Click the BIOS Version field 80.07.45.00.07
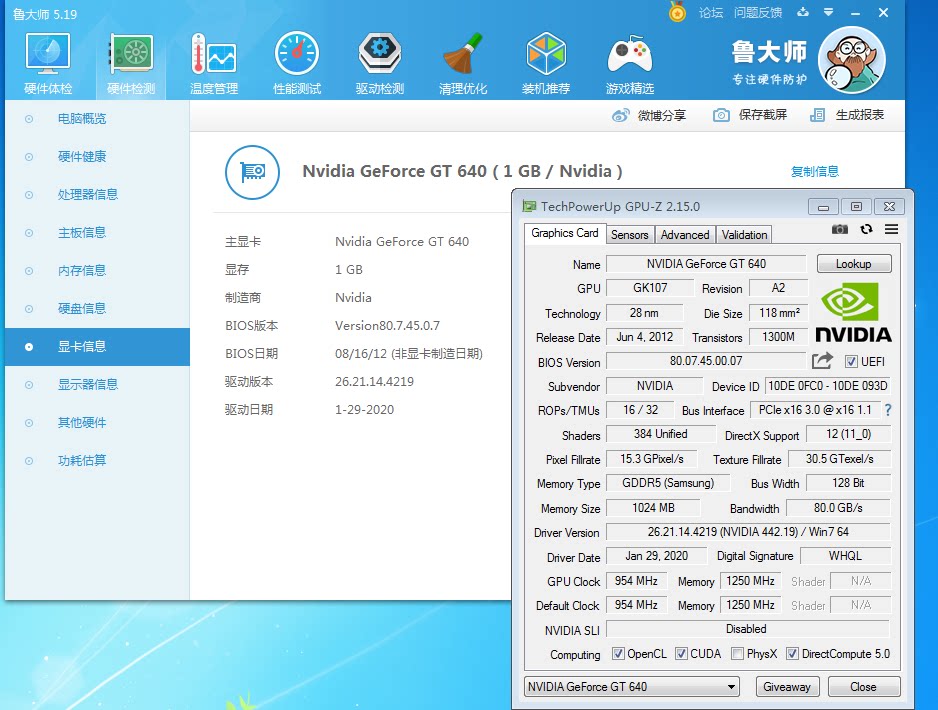The width and height of the screenshot is (938, 710). tap(706, 361)
